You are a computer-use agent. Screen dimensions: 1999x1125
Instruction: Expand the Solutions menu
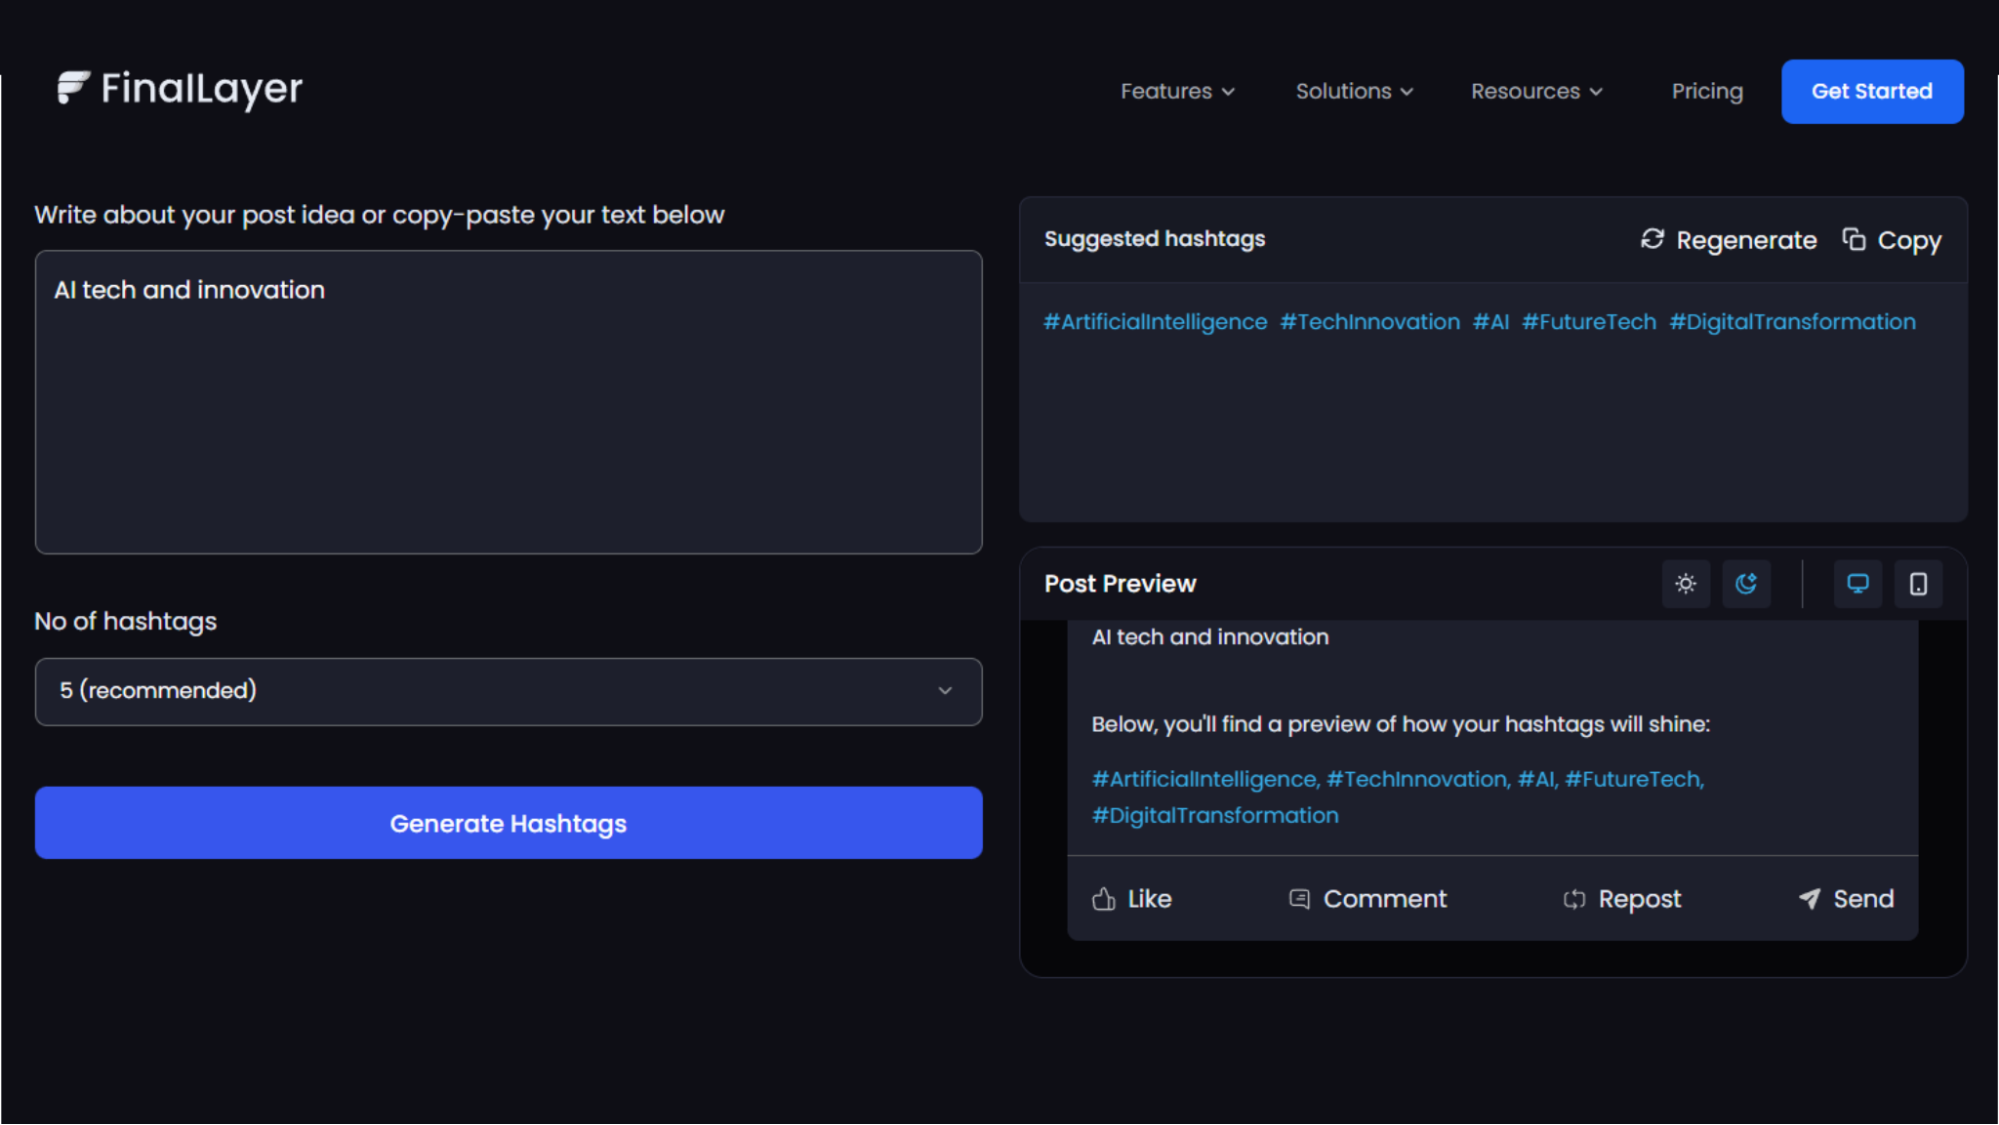1354,91
